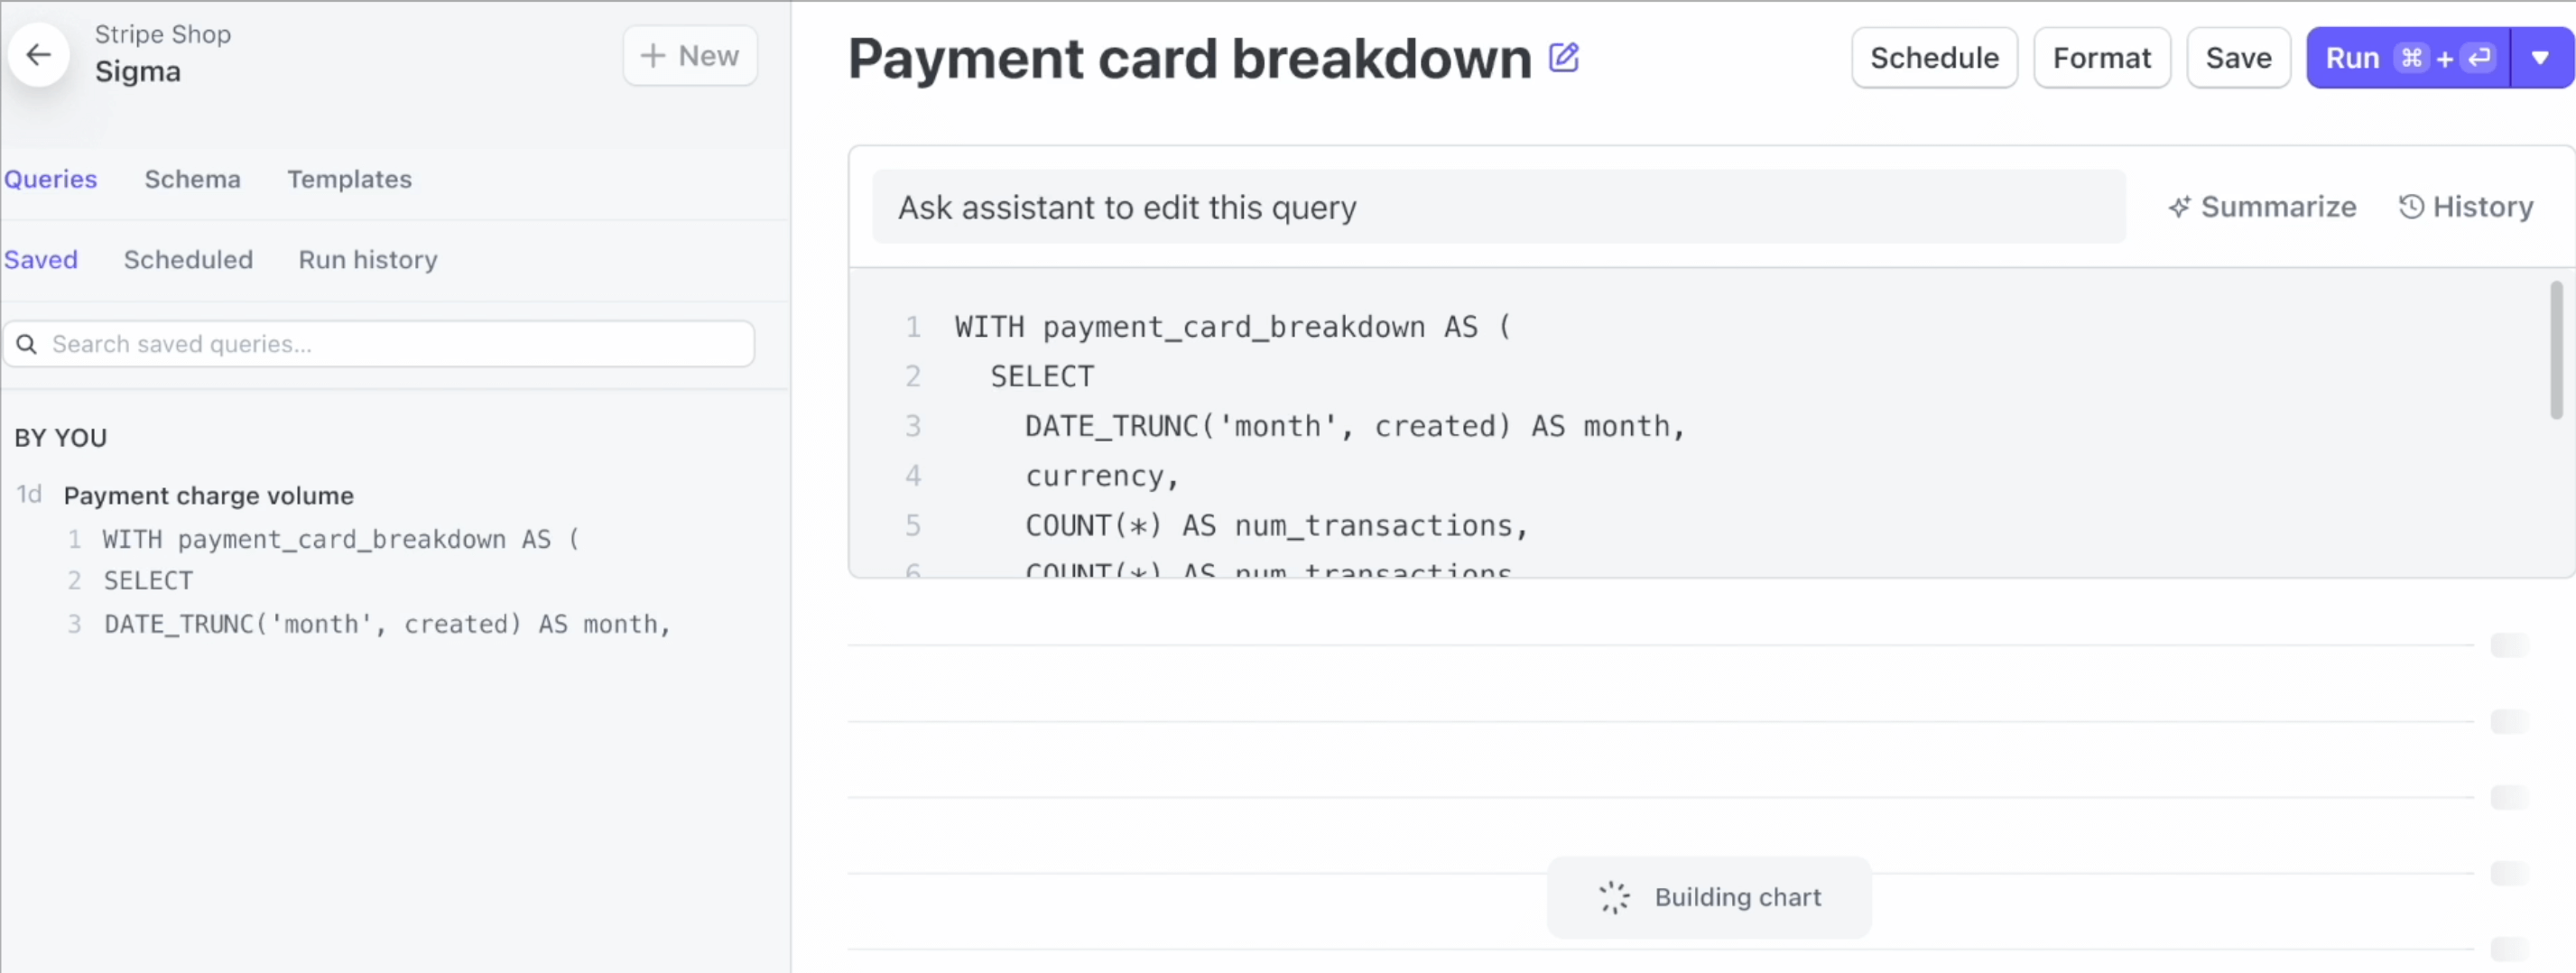
Task: Click the back arrow icon
Action: pos(38,55)
